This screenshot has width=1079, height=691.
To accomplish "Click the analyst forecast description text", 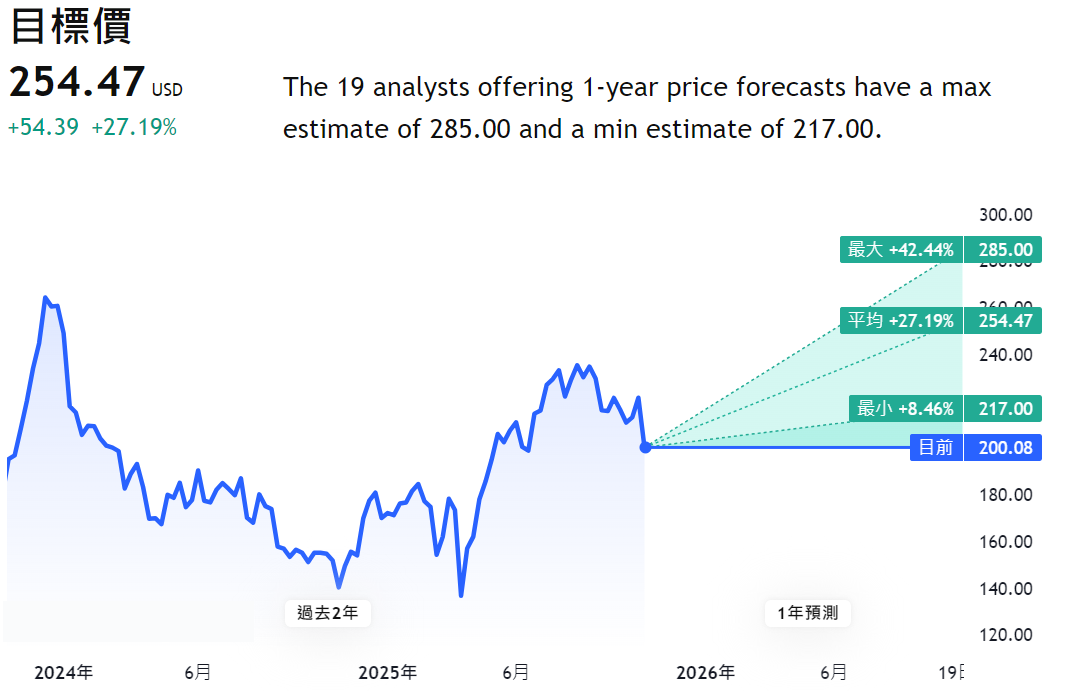I will point(637,108).
